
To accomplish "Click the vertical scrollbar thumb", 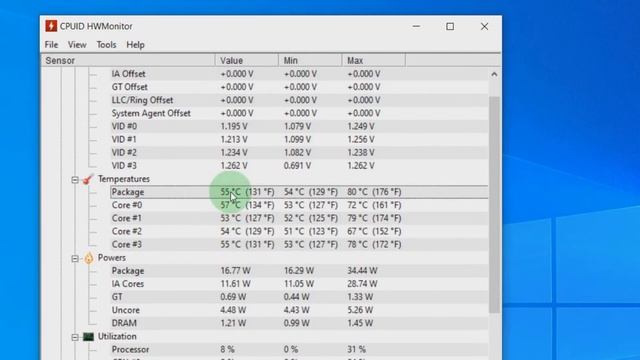I will click(494, 204).
